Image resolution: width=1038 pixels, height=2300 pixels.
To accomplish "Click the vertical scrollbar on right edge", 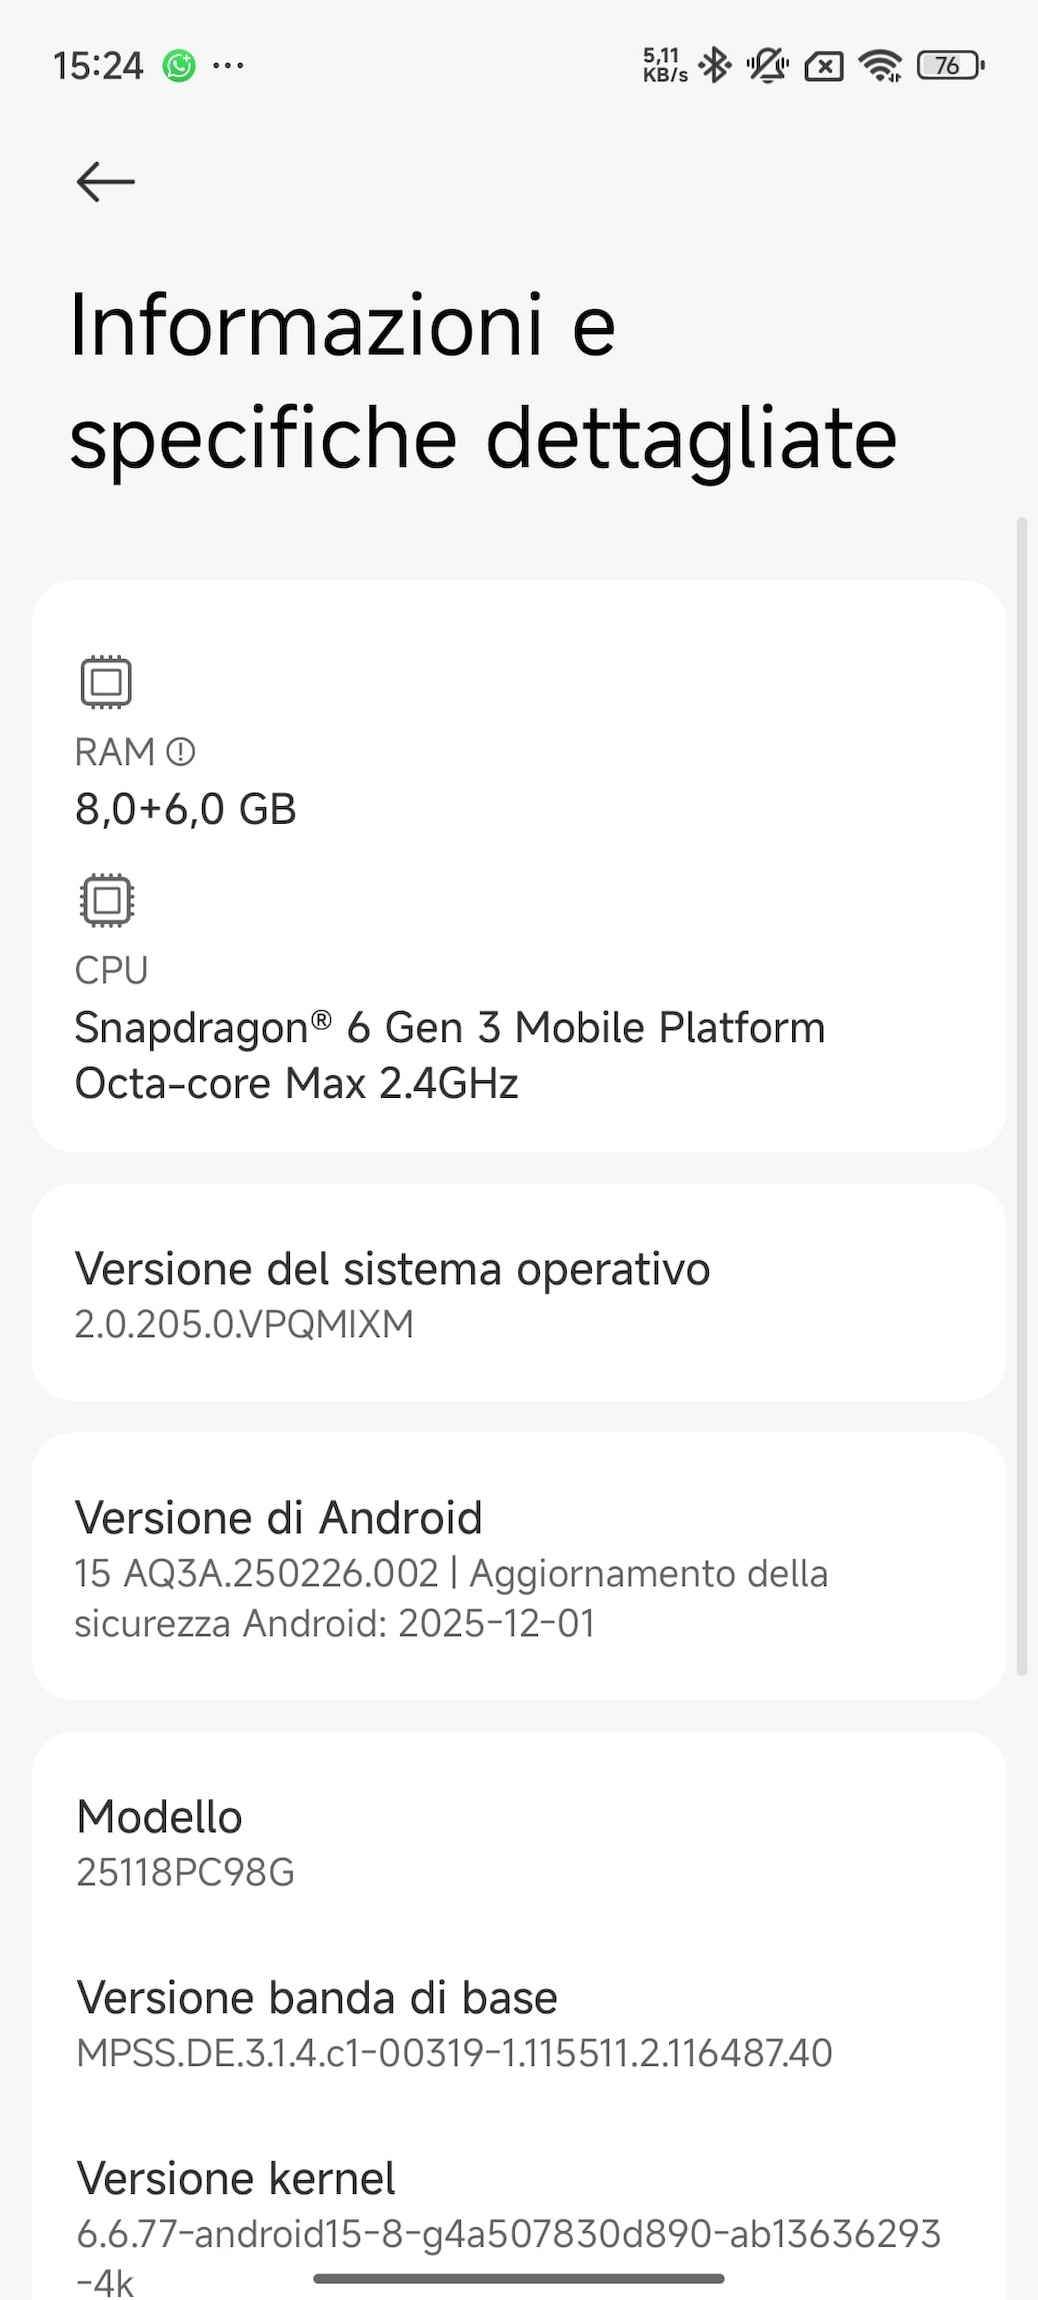I will 1021,1095.
